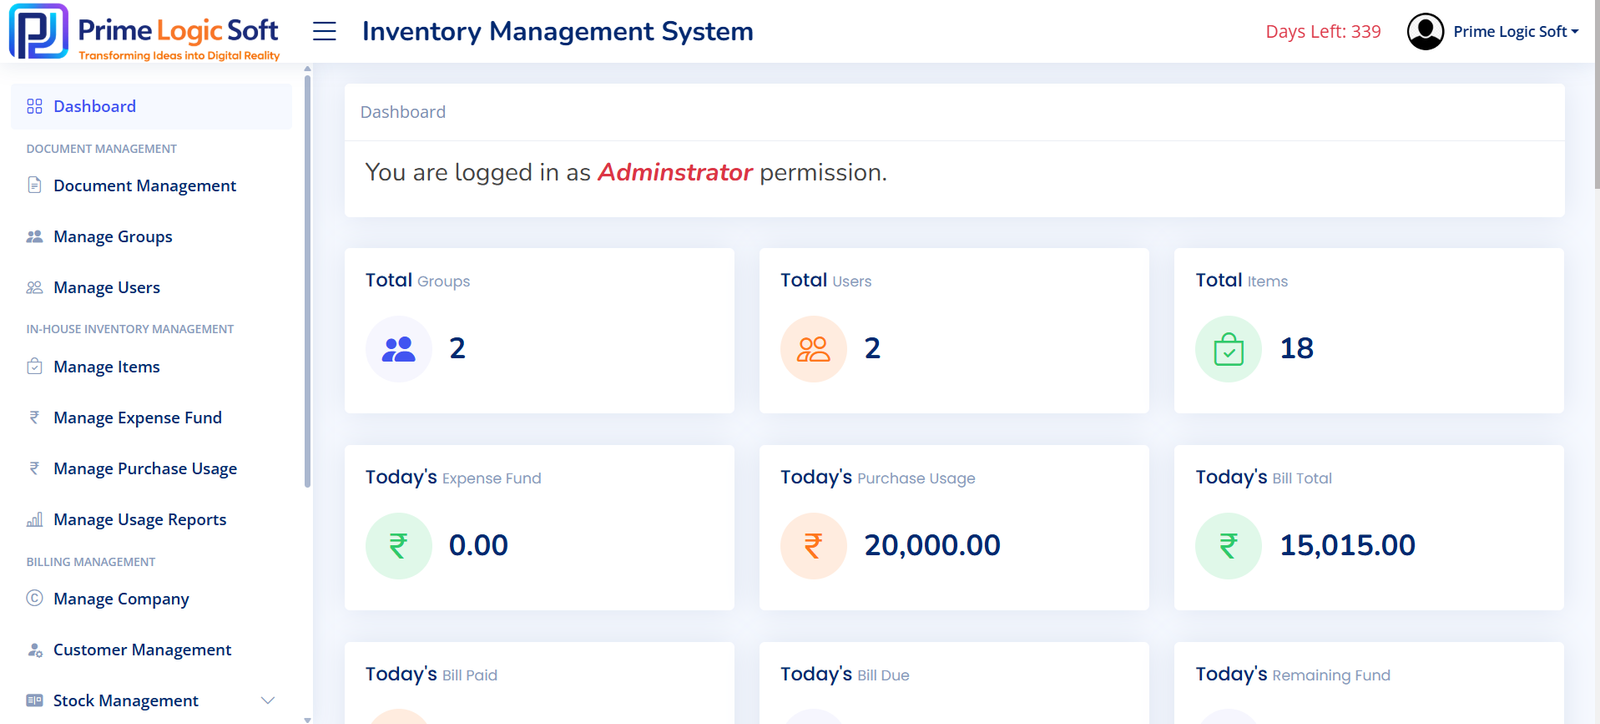Click the green rupee icon in Bill Total card
The height and width of the screenshot is (724, 1600).
click(1229, 546)
